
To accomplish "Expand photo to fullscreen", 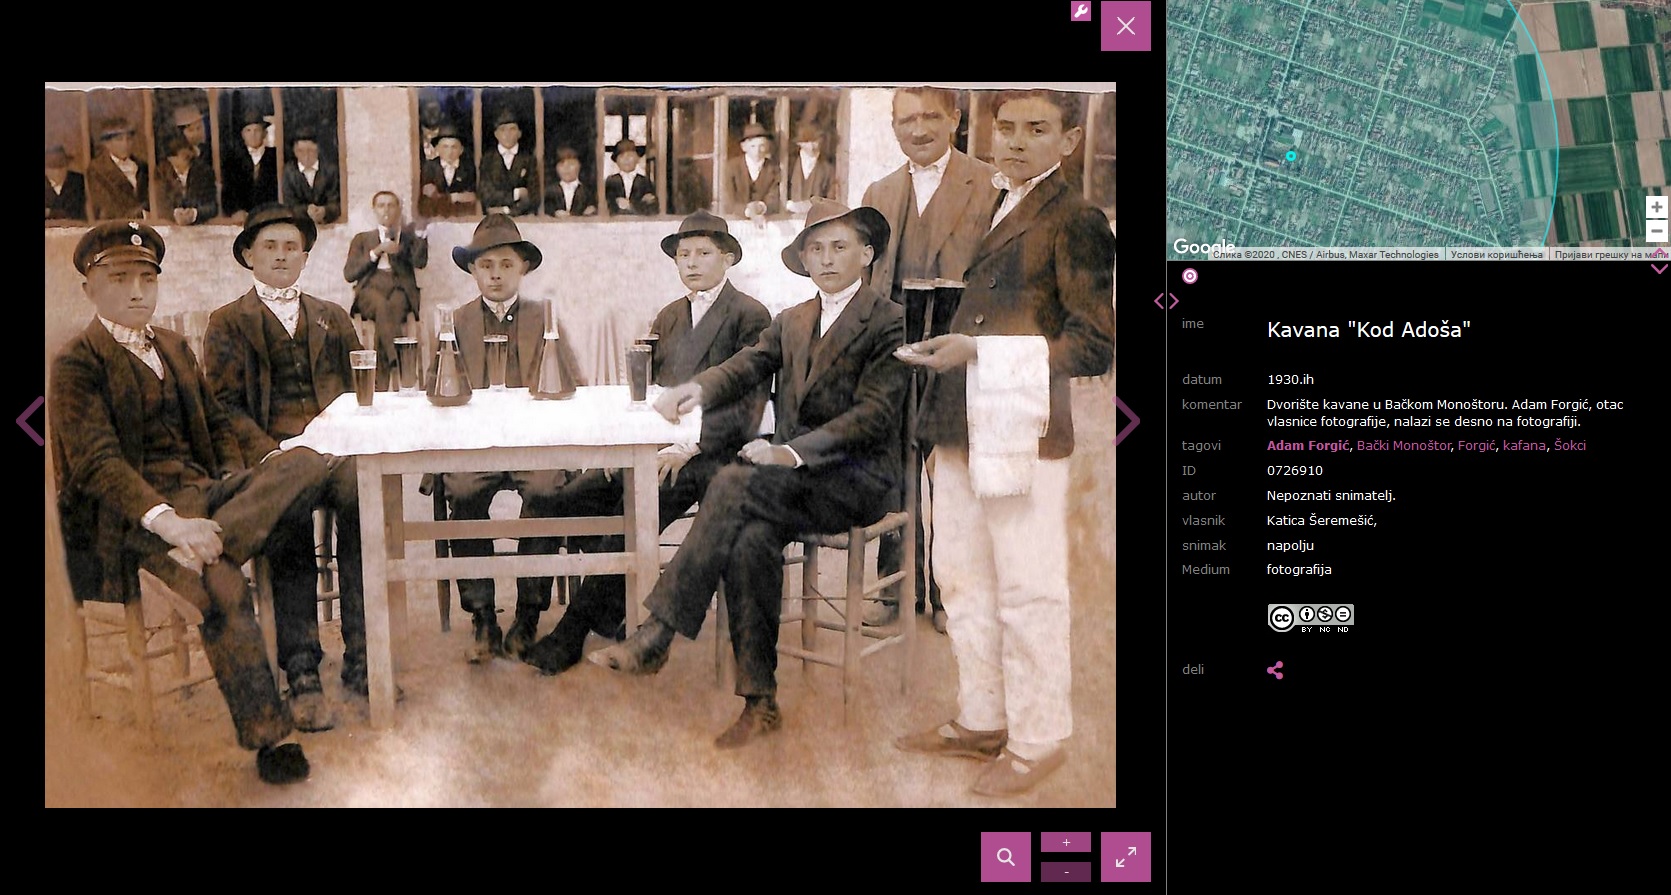I will point(1125,857).
